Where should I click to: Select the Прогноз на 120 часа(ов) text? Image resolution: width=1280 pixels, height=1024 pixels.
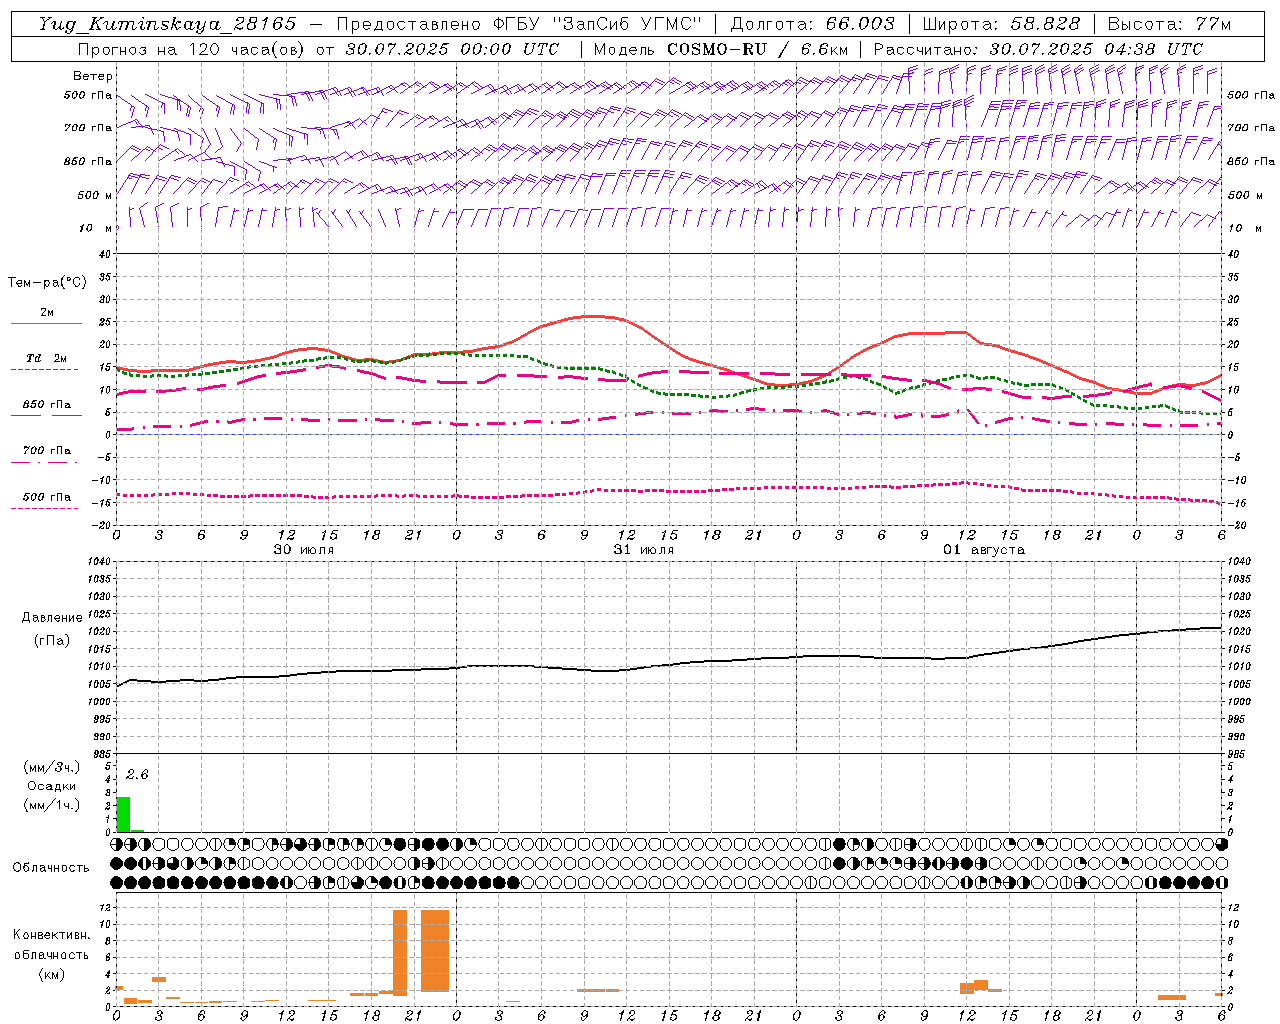pyautogui.click(x=192, y=49)
